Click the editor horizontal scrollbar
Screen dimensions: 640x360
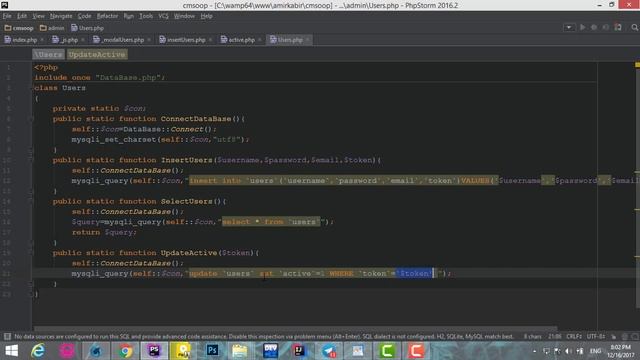point(295,328)
